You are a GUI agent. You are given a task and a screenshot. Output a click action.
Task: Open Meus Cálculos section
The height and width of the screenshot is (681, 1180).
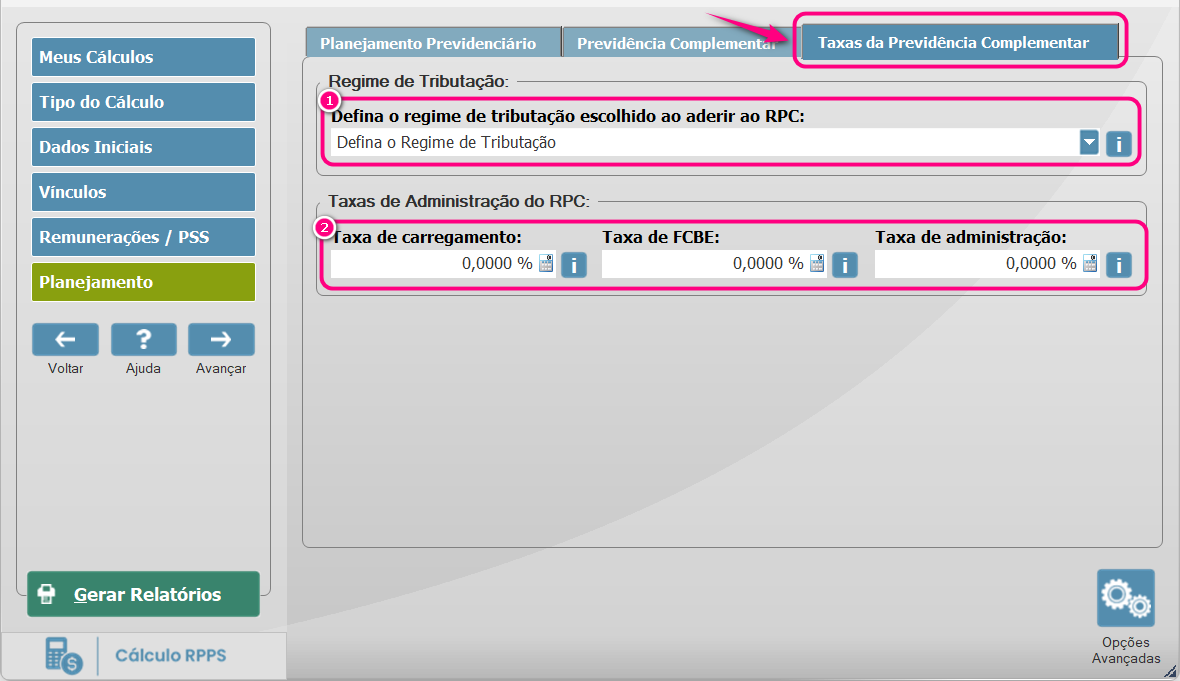[143, 57]
